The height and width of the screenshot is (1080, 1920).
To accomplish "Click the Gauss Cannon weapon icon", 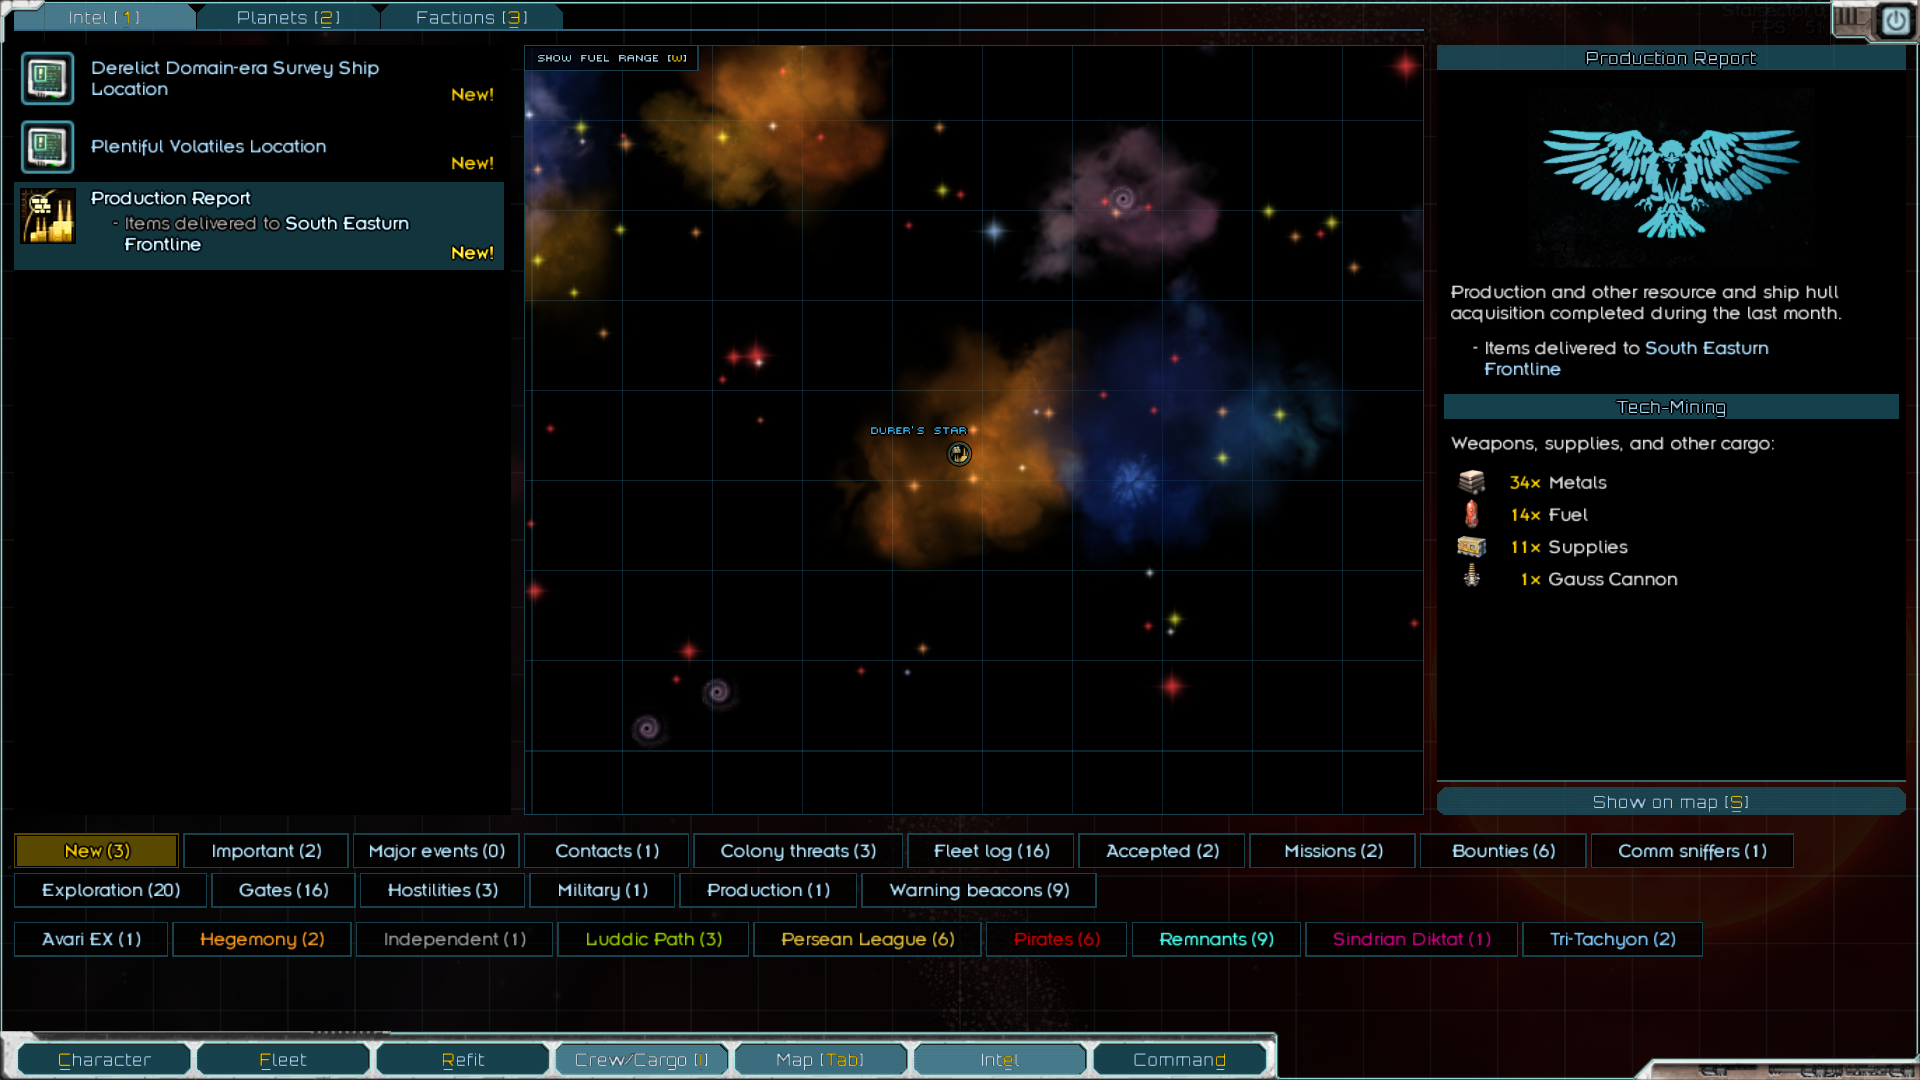I will (x=1471, y=577).
